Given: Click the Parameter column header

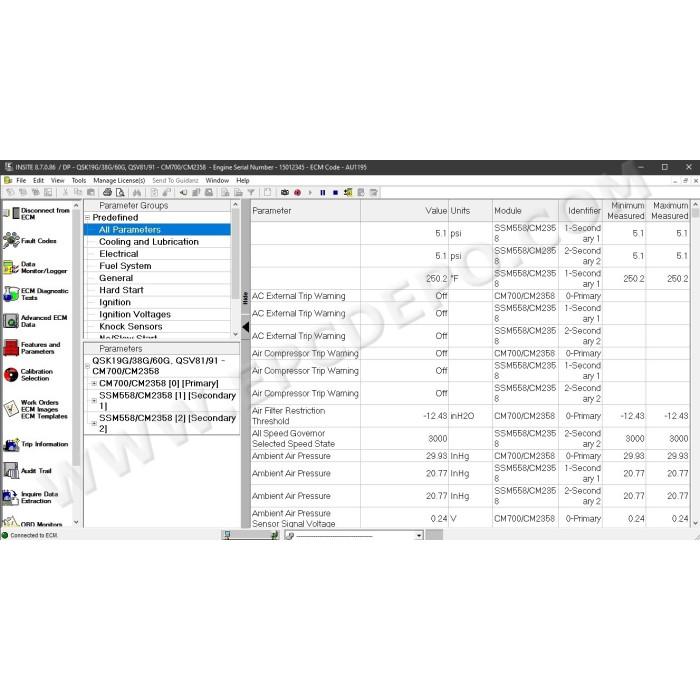Looking at the screenshot, I should (305, 211).
